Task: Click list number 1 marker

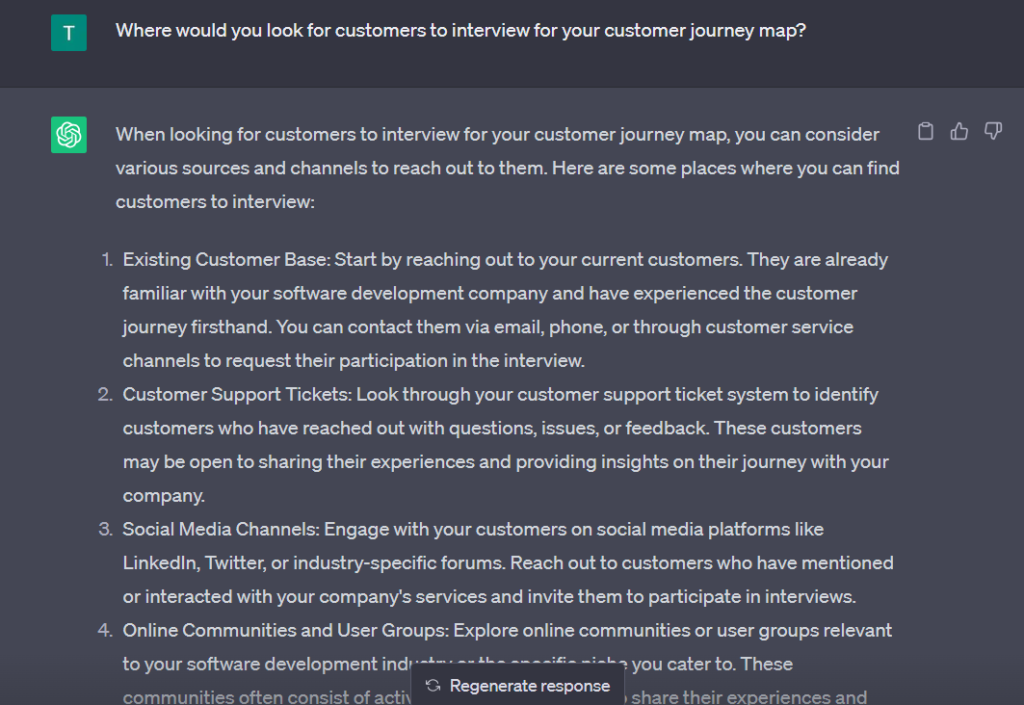Action: 107,260
